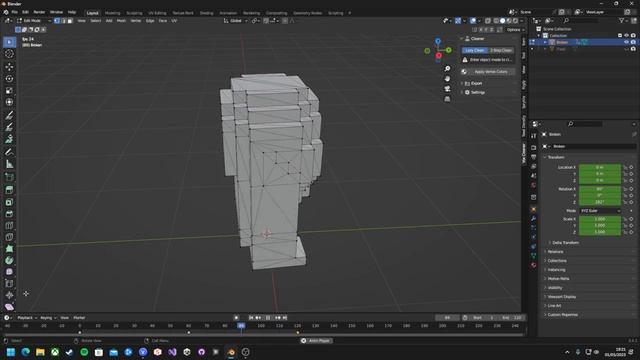Screen dimensions: 640x360
Task: Select the Loop Cut tool
Action: [9, 226]
